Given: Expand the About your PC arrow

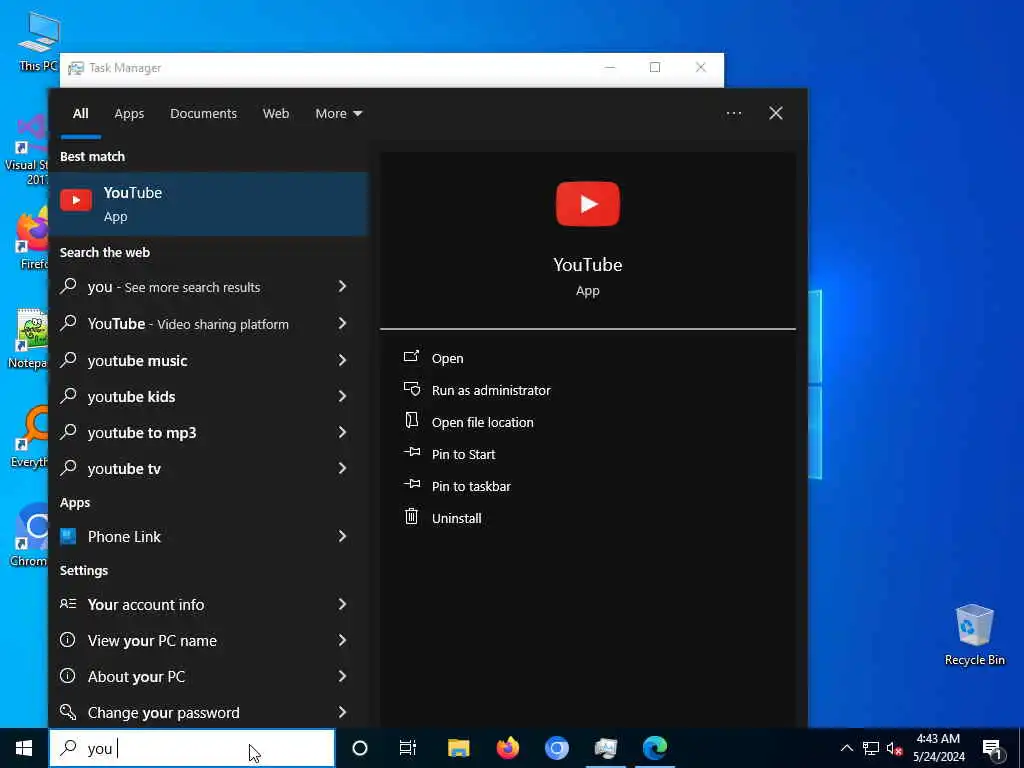Looking at the screenshot, I should tap(342, 676).
